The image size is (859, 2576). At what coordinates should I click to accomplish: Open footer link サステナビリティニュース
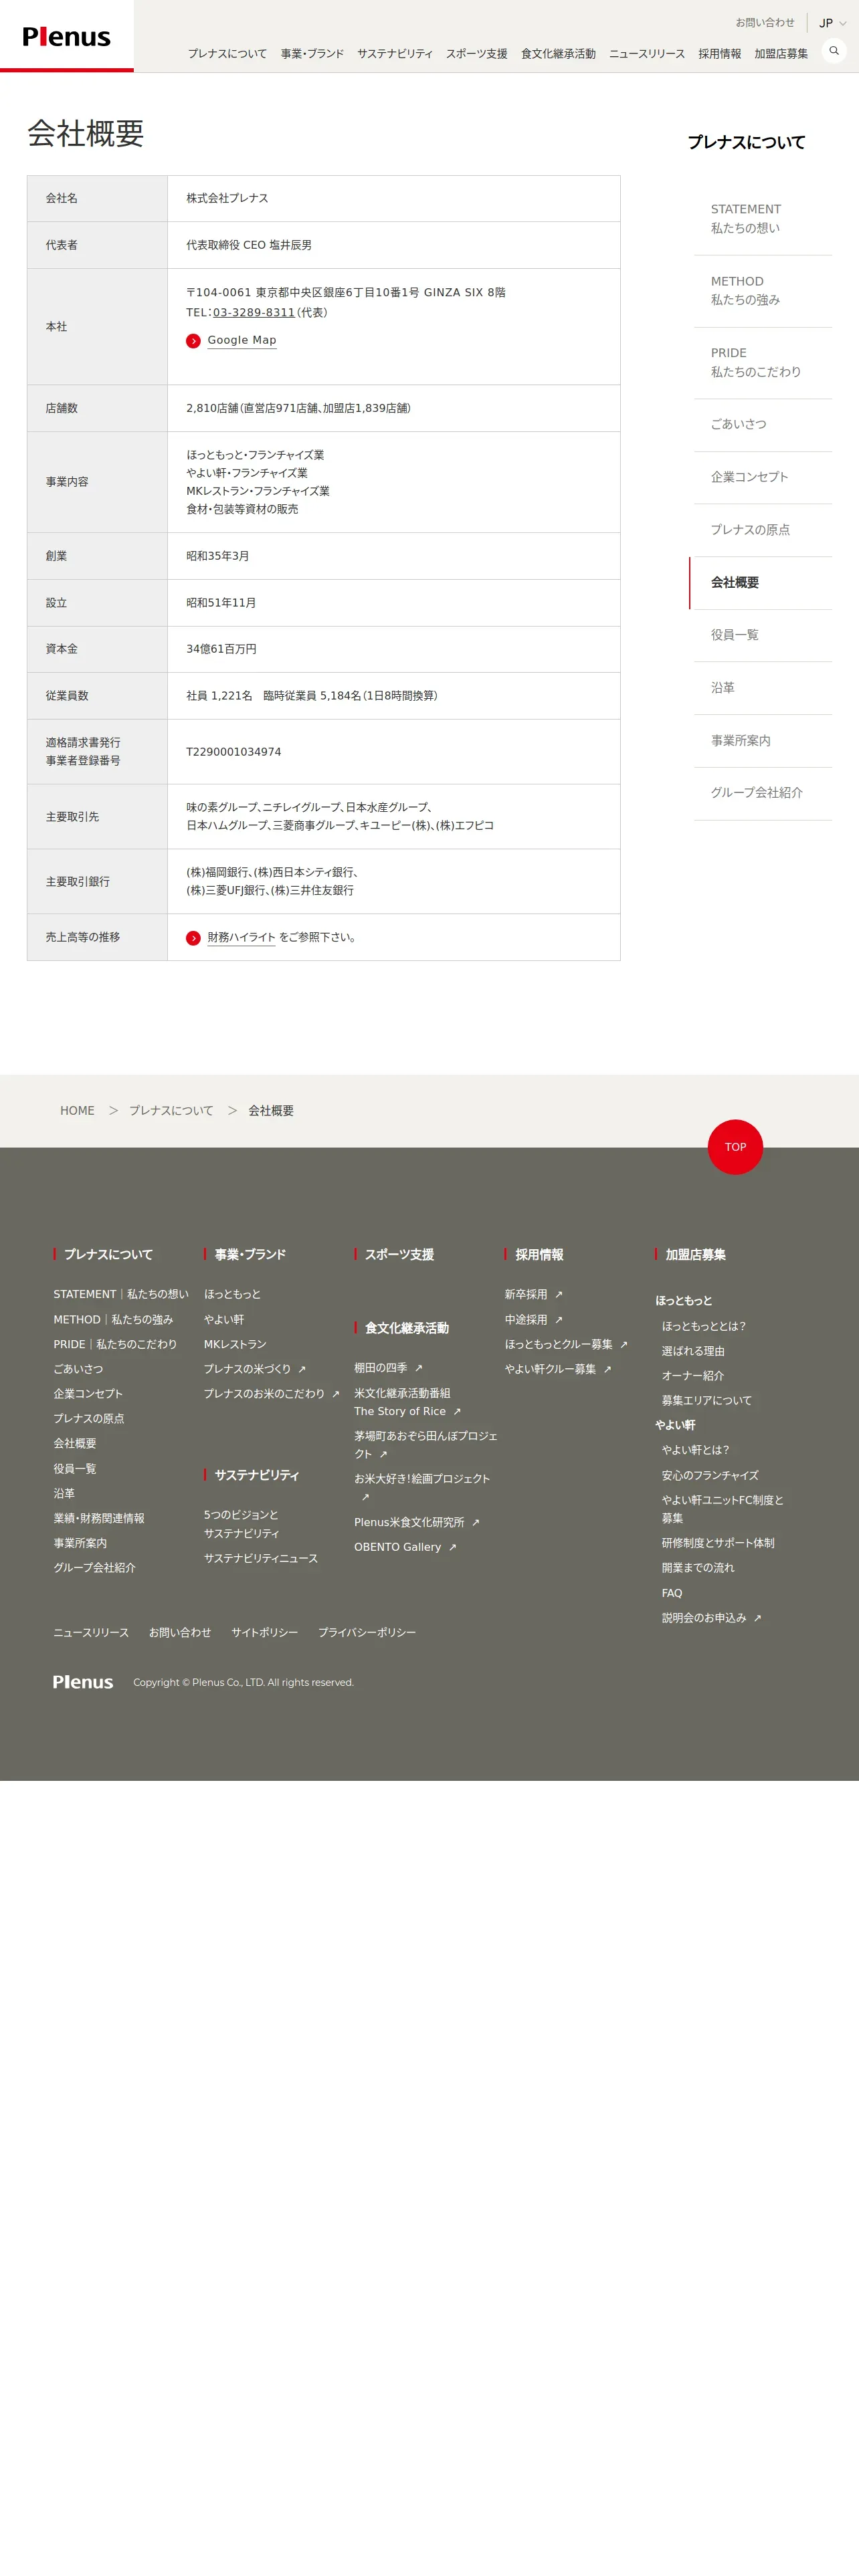(x=261, y=1559)
